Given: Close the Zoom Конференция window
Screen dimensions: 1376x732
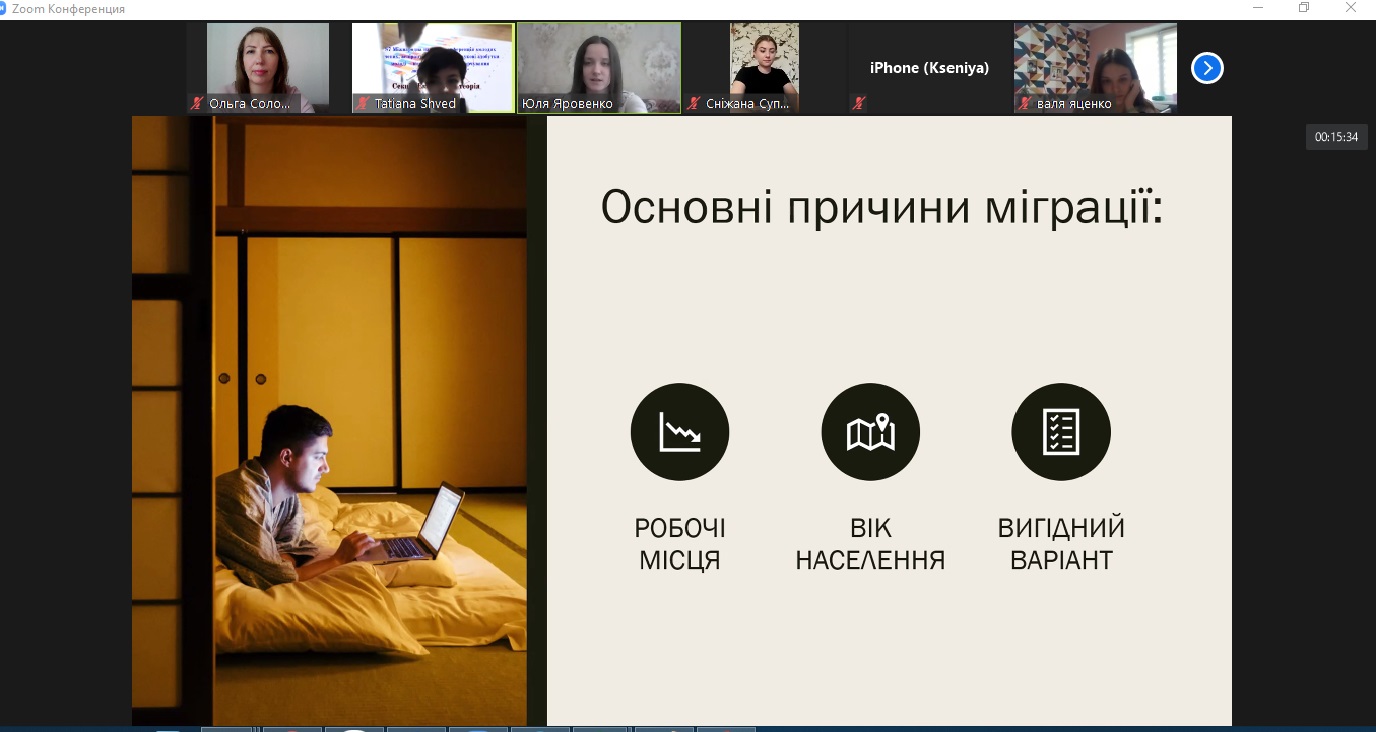Looking at the screenshot, I should [x=1350, y=8].
